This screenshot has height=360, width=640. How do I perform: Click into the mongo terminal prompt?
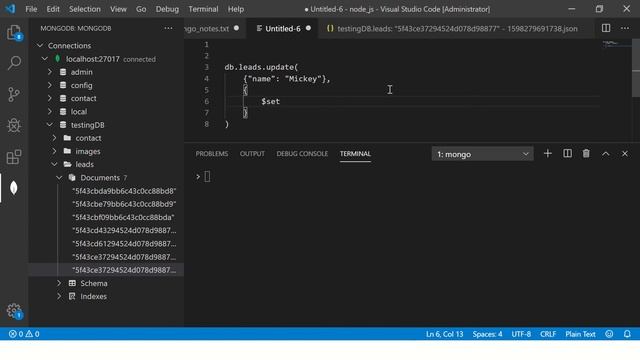[x=207, y=177]
